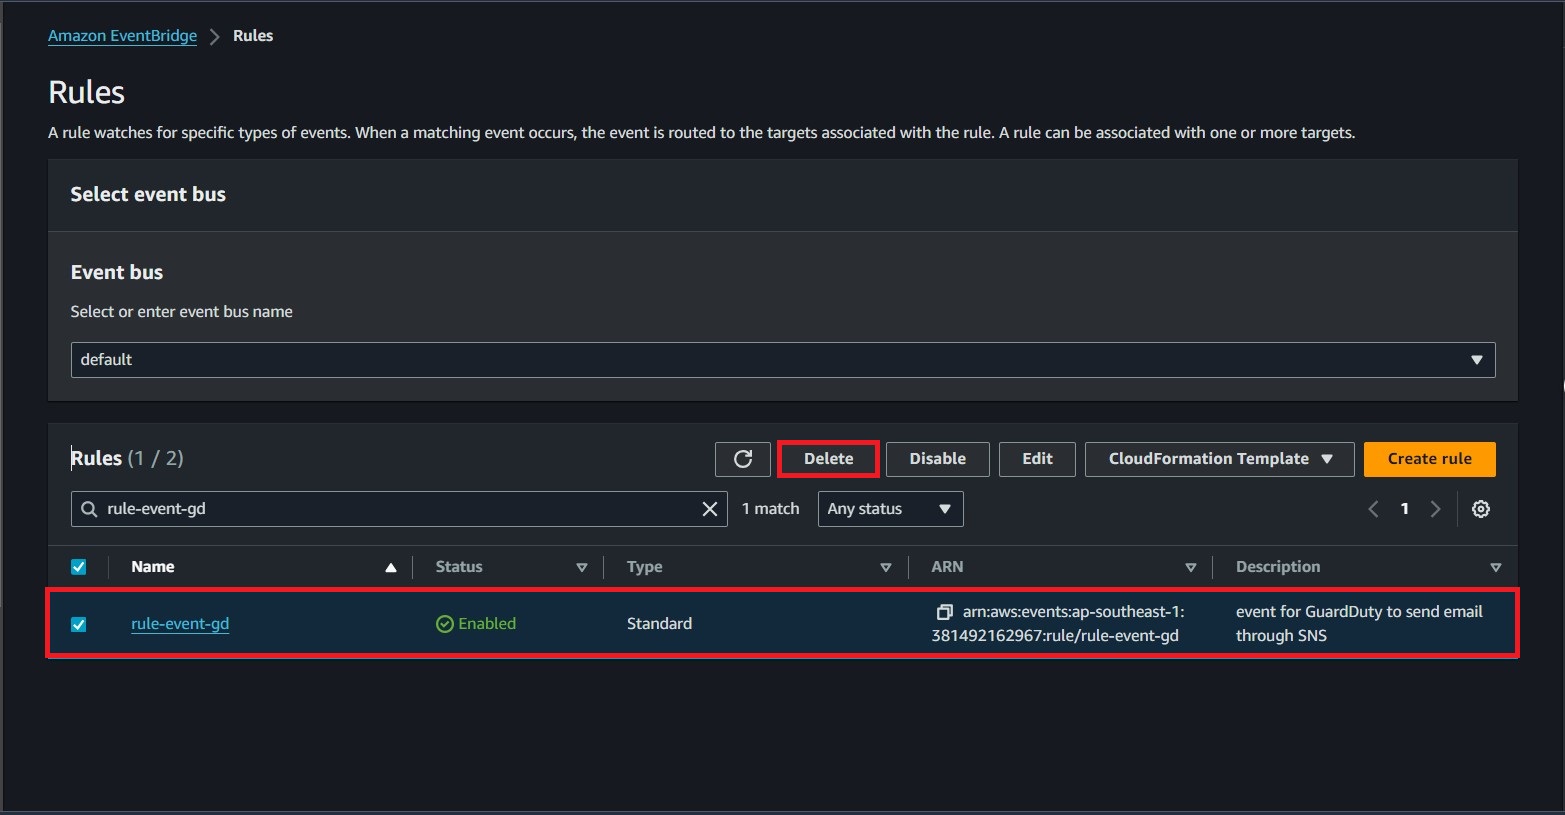Go to next page of rules
This screenshot has height=815, width=1565.
1435,509
